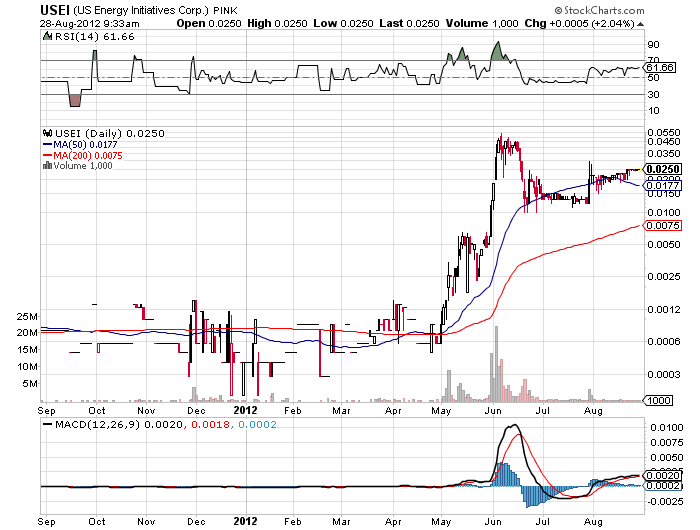Click the StockCharts.com watermark text

[x=600, y=10]
